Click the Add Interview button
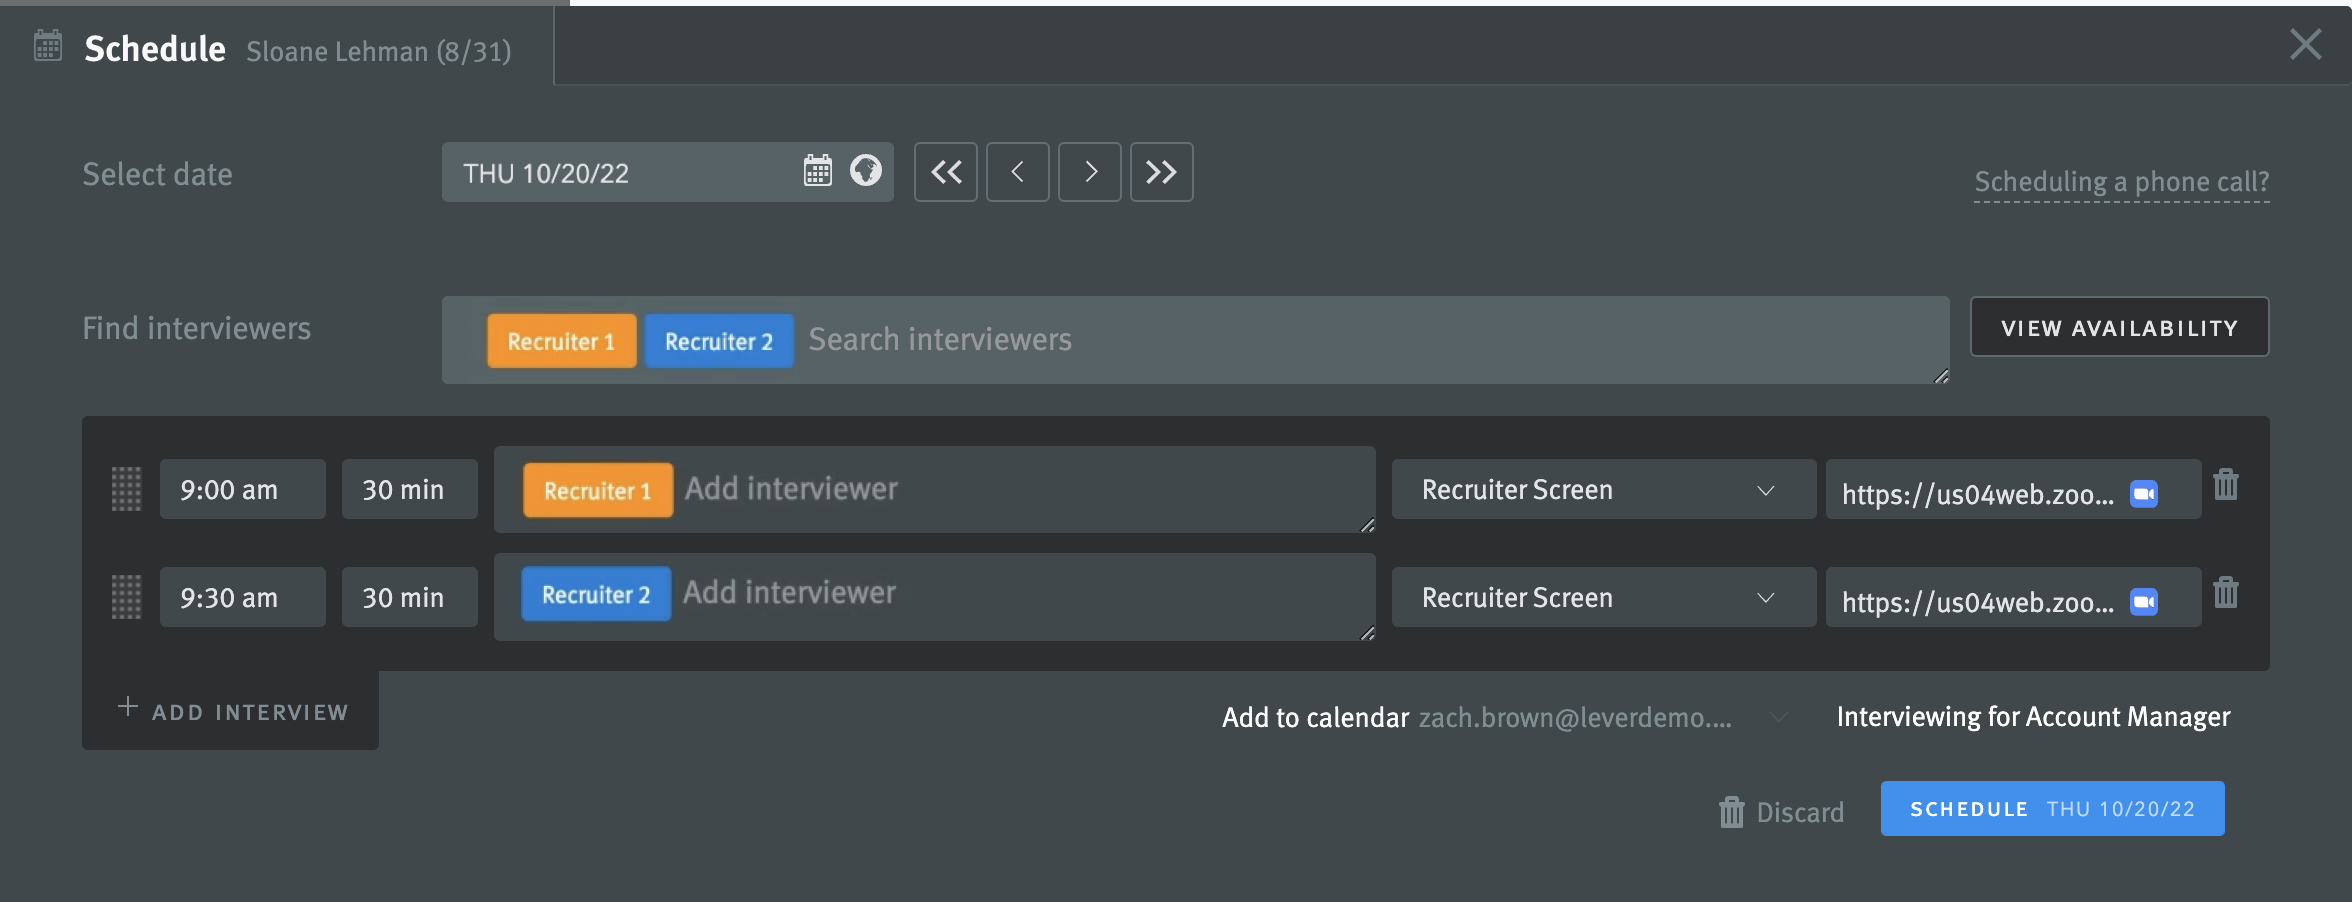The width and height of the screenshot is (2352, 902). pos(232,711)
